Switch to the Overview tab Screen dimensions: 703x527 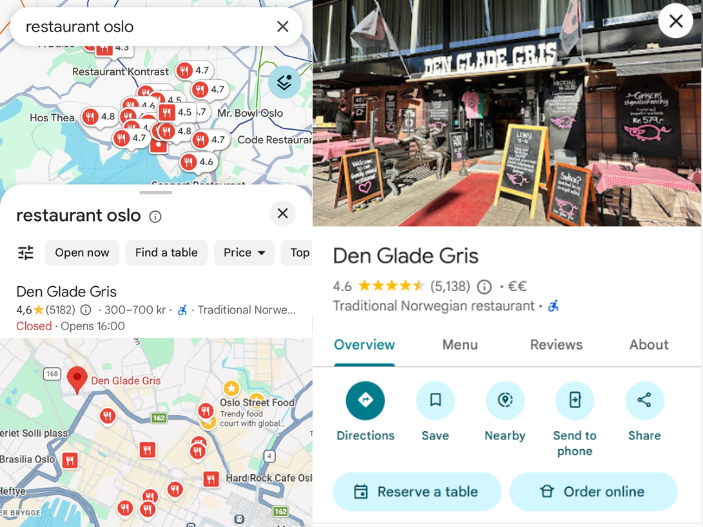(364, 345)
